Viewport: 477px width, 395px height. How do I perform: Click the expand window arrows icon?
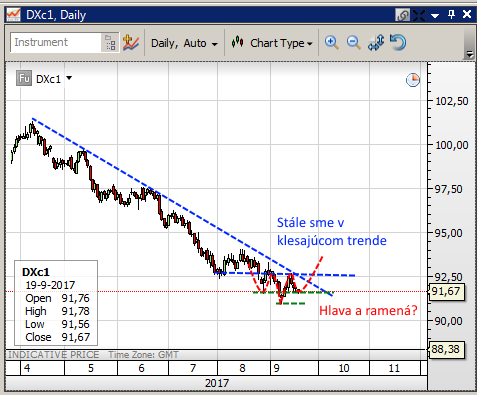[419, 15]
